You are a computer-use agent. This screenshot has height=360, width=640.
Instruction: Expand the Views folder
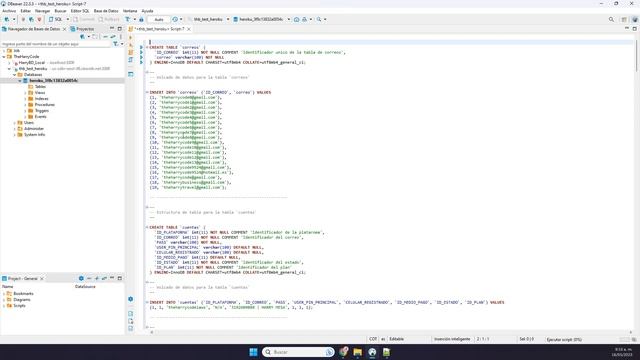[25, 93]
